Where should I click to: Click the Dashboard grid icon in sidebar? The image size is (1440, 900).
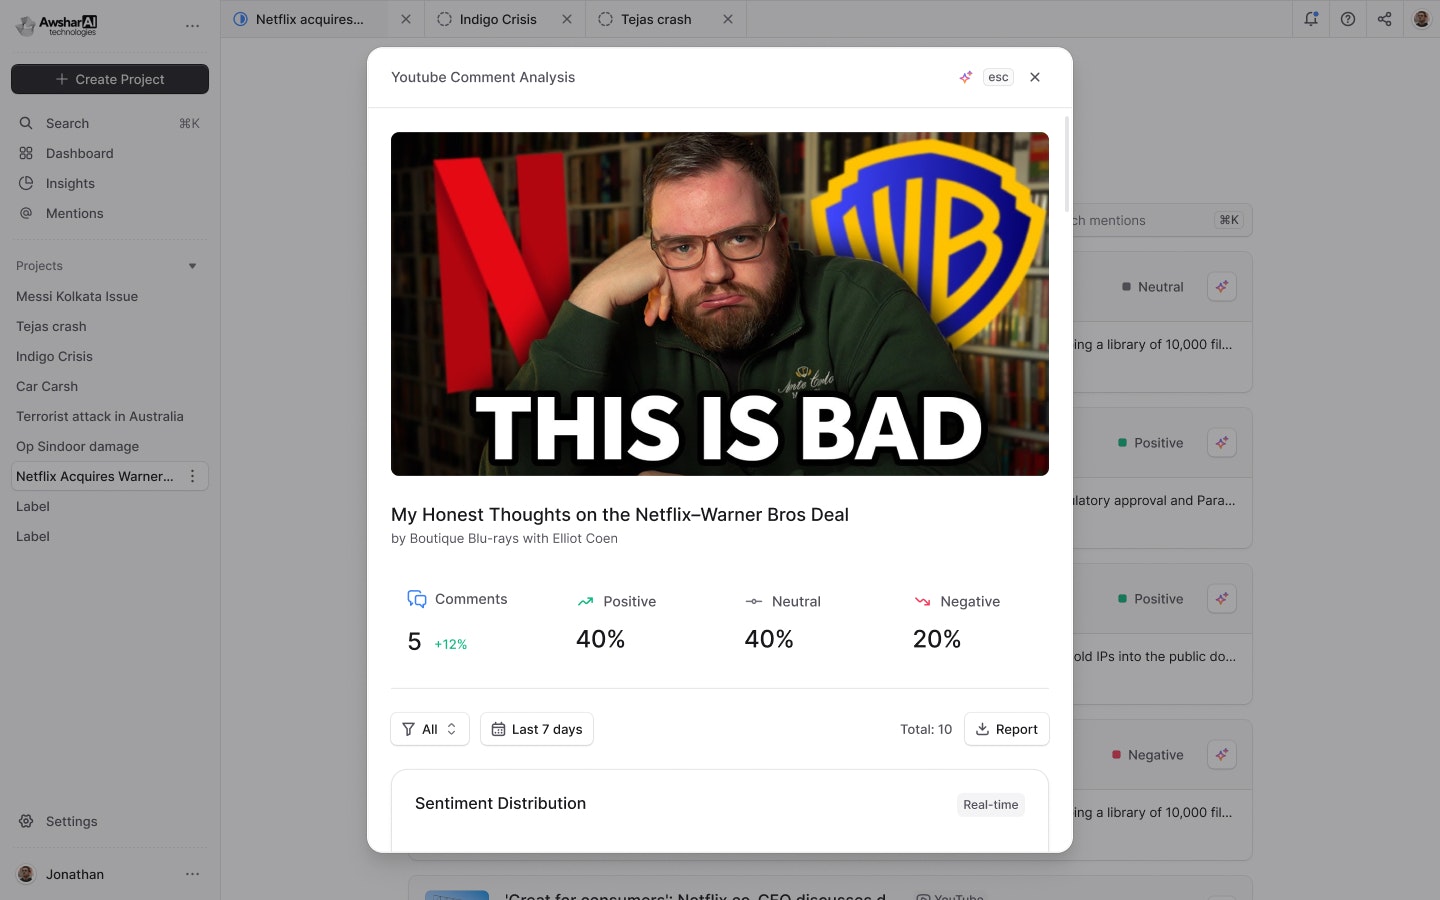(x=26, y=153)
